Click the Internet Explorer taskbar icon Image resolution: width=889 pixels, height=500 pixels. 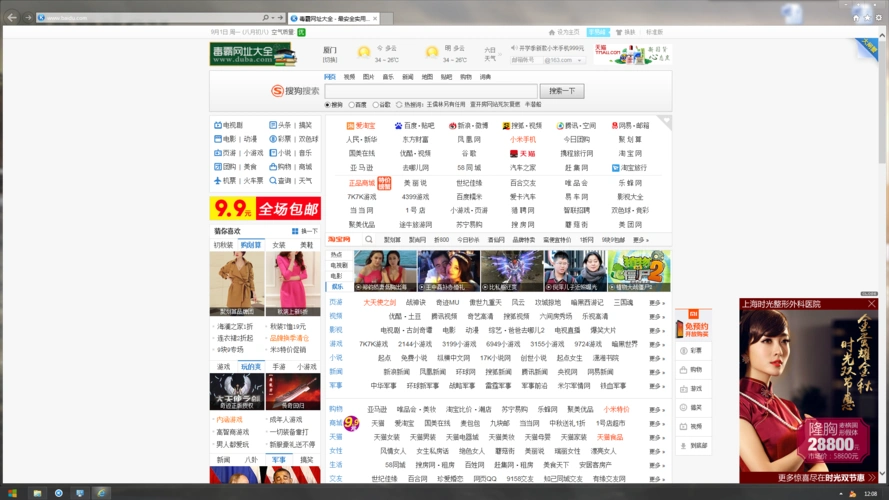point(101,493)
